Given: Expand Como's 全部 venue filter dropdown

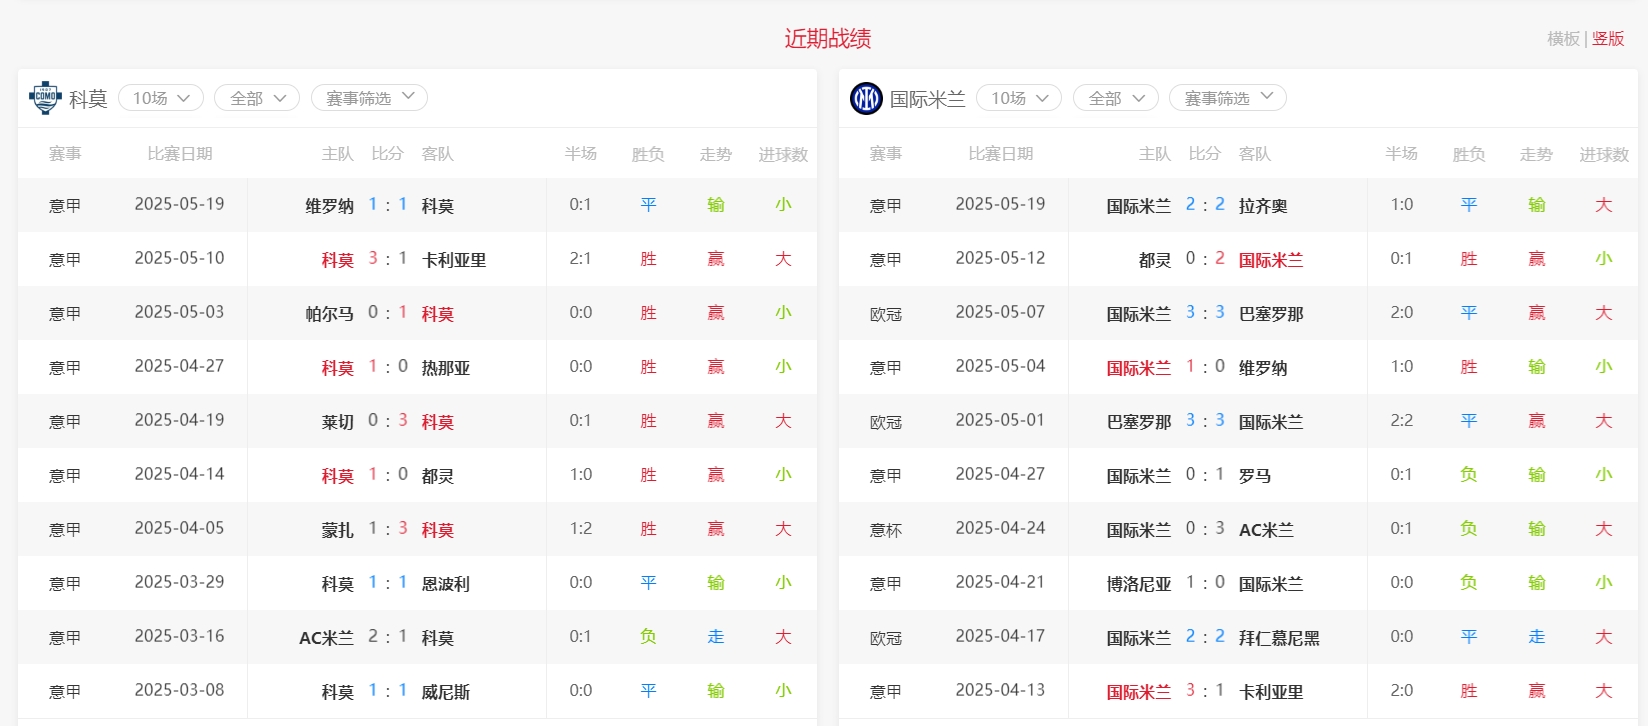Looking at the screenshot, I should click(x=257, y=98).
